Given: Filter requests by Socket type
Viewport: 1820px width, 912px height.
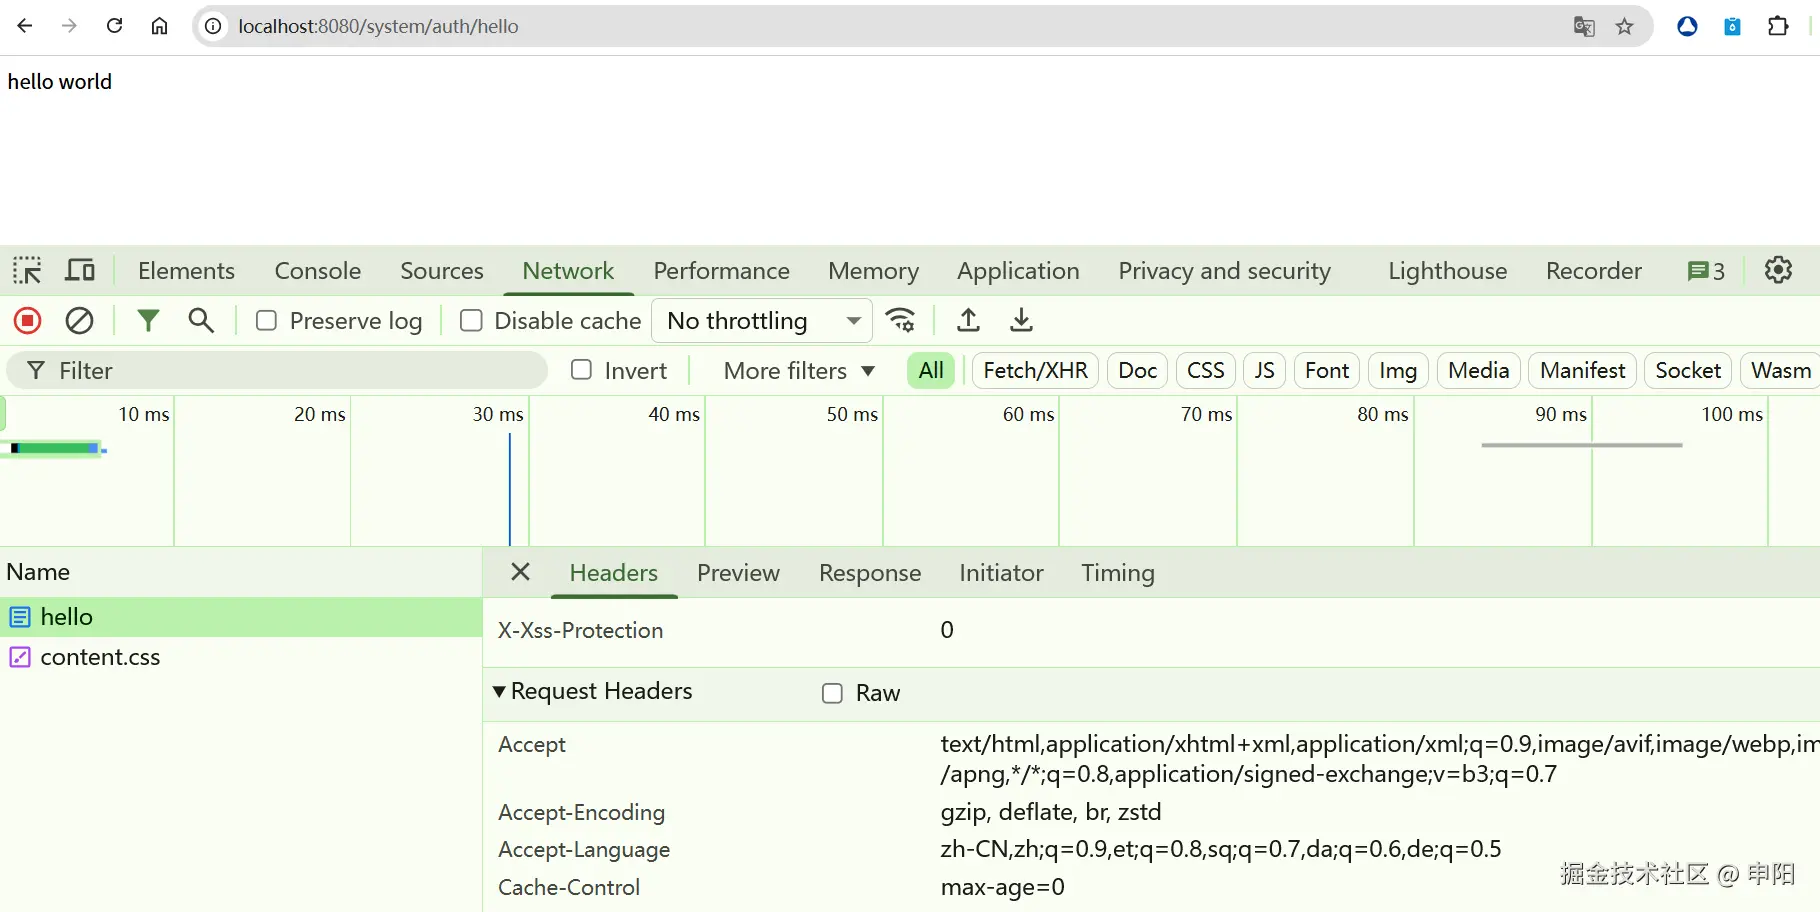Looking at the screenshot, I should (x=1688, y=371).
